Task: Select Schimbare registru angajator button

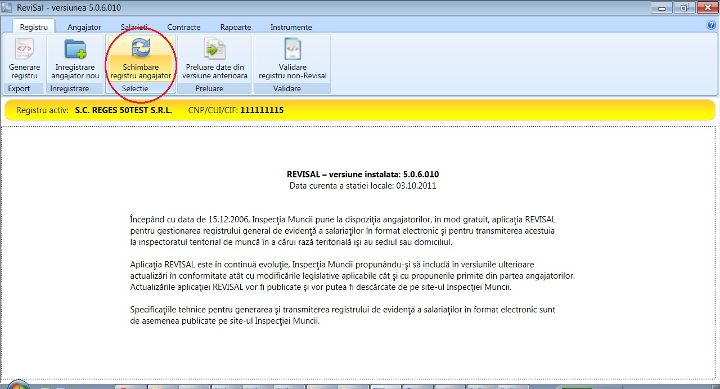Action: (x=141, y=59)
